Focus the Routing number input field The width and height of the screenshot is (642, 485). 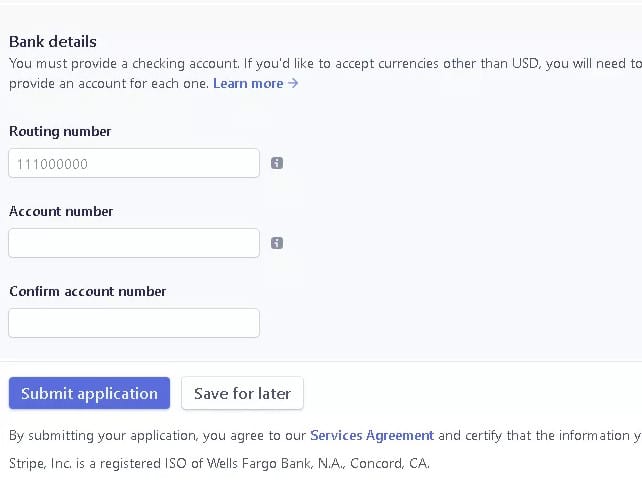(134, 163)
